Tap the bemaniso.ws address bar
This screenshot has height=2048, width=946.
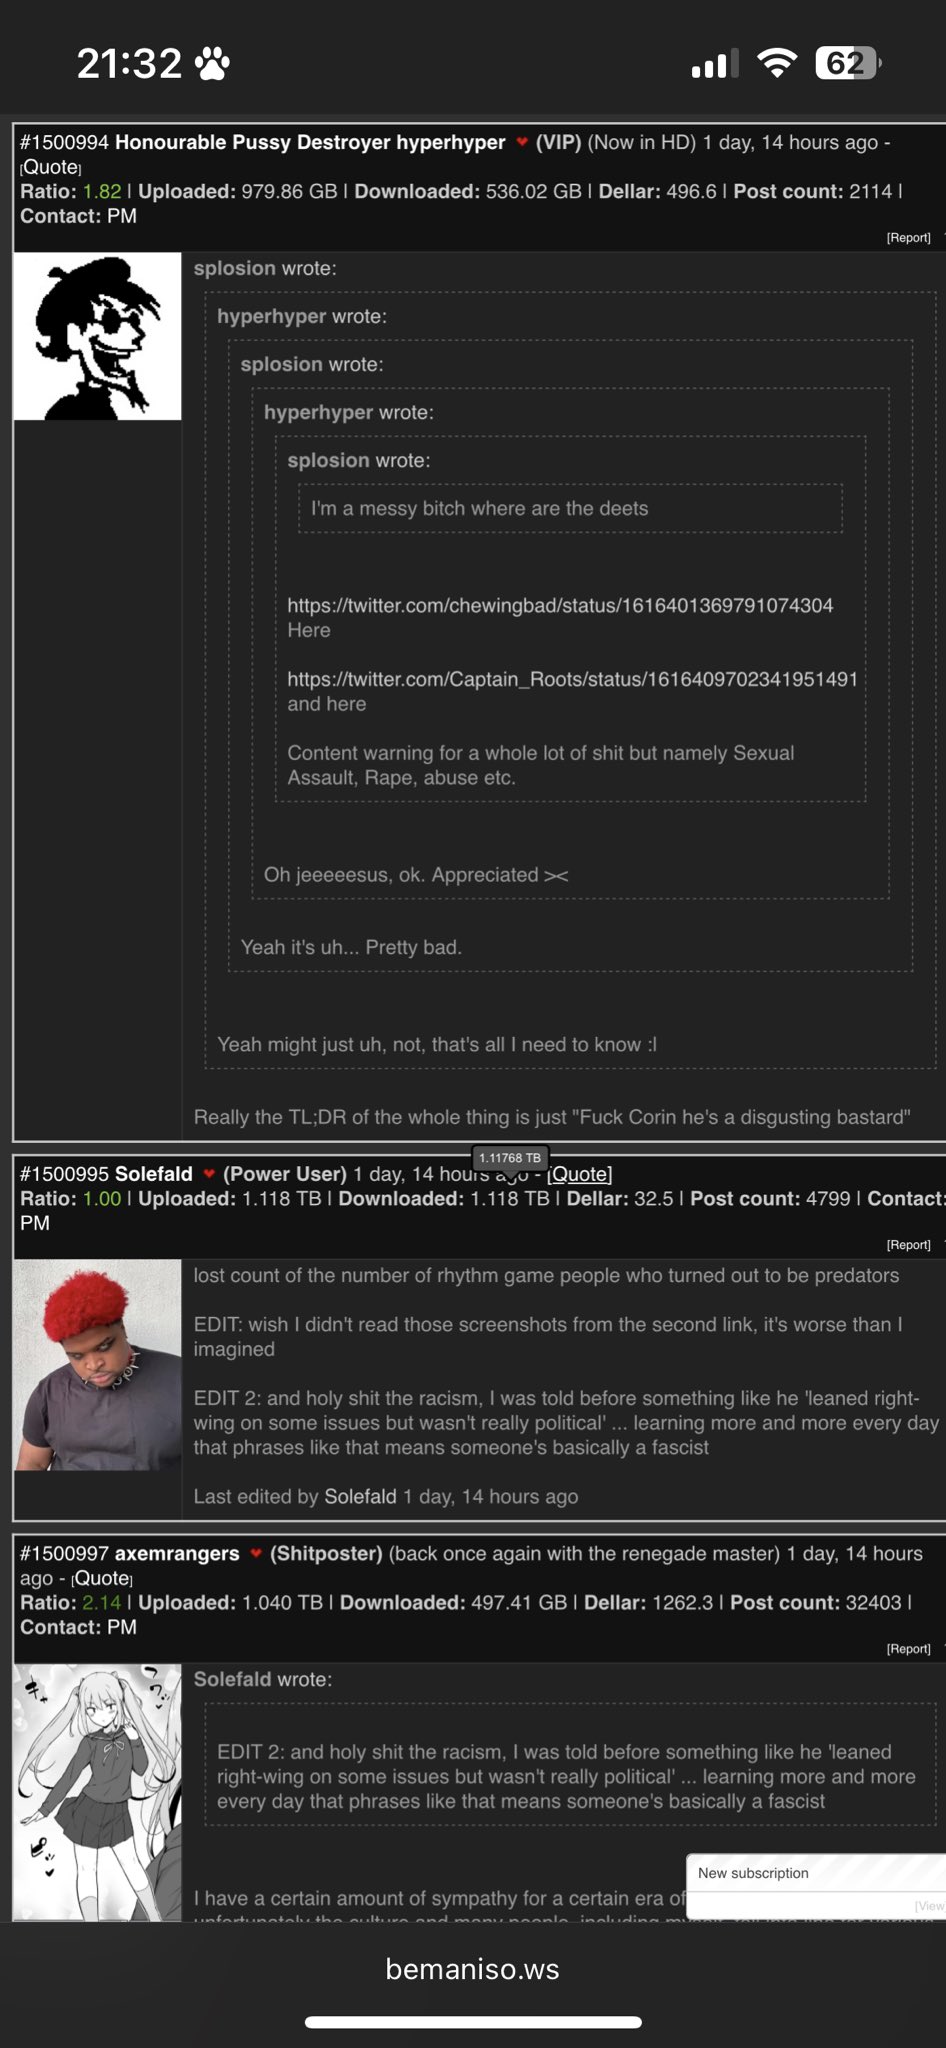[473, 1969]
